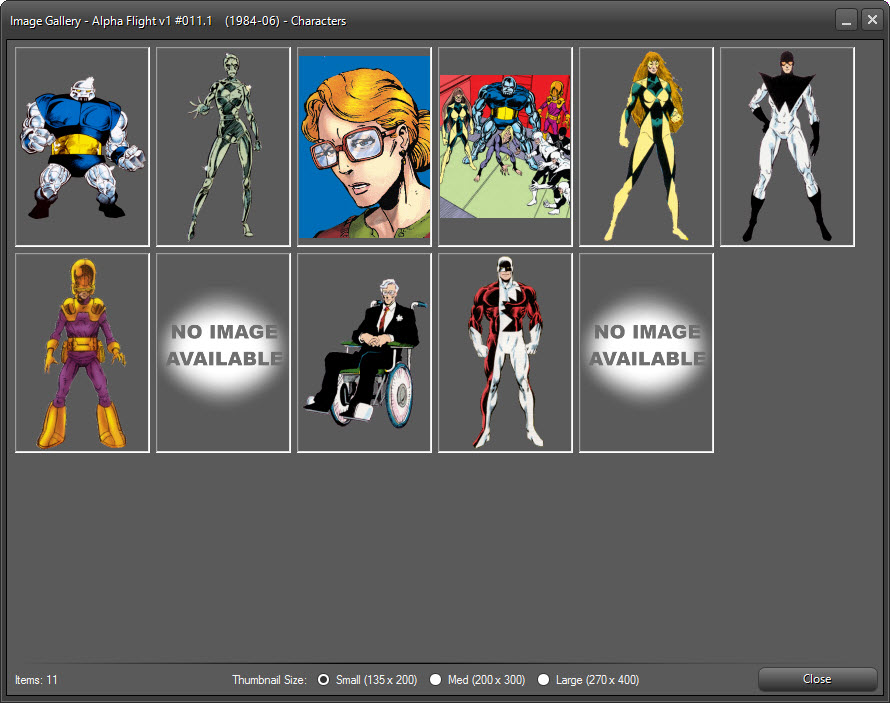Open the blue armored robot character thumbnail
890x703 pixels.
coord(82,146)
